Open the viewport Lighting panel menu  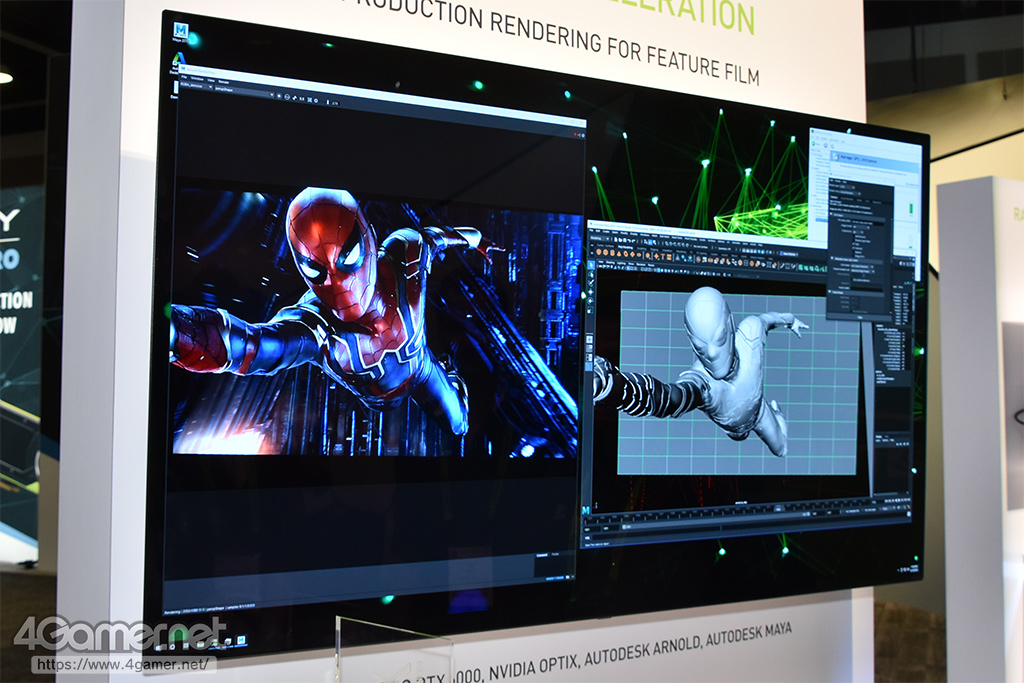[621, 263]
